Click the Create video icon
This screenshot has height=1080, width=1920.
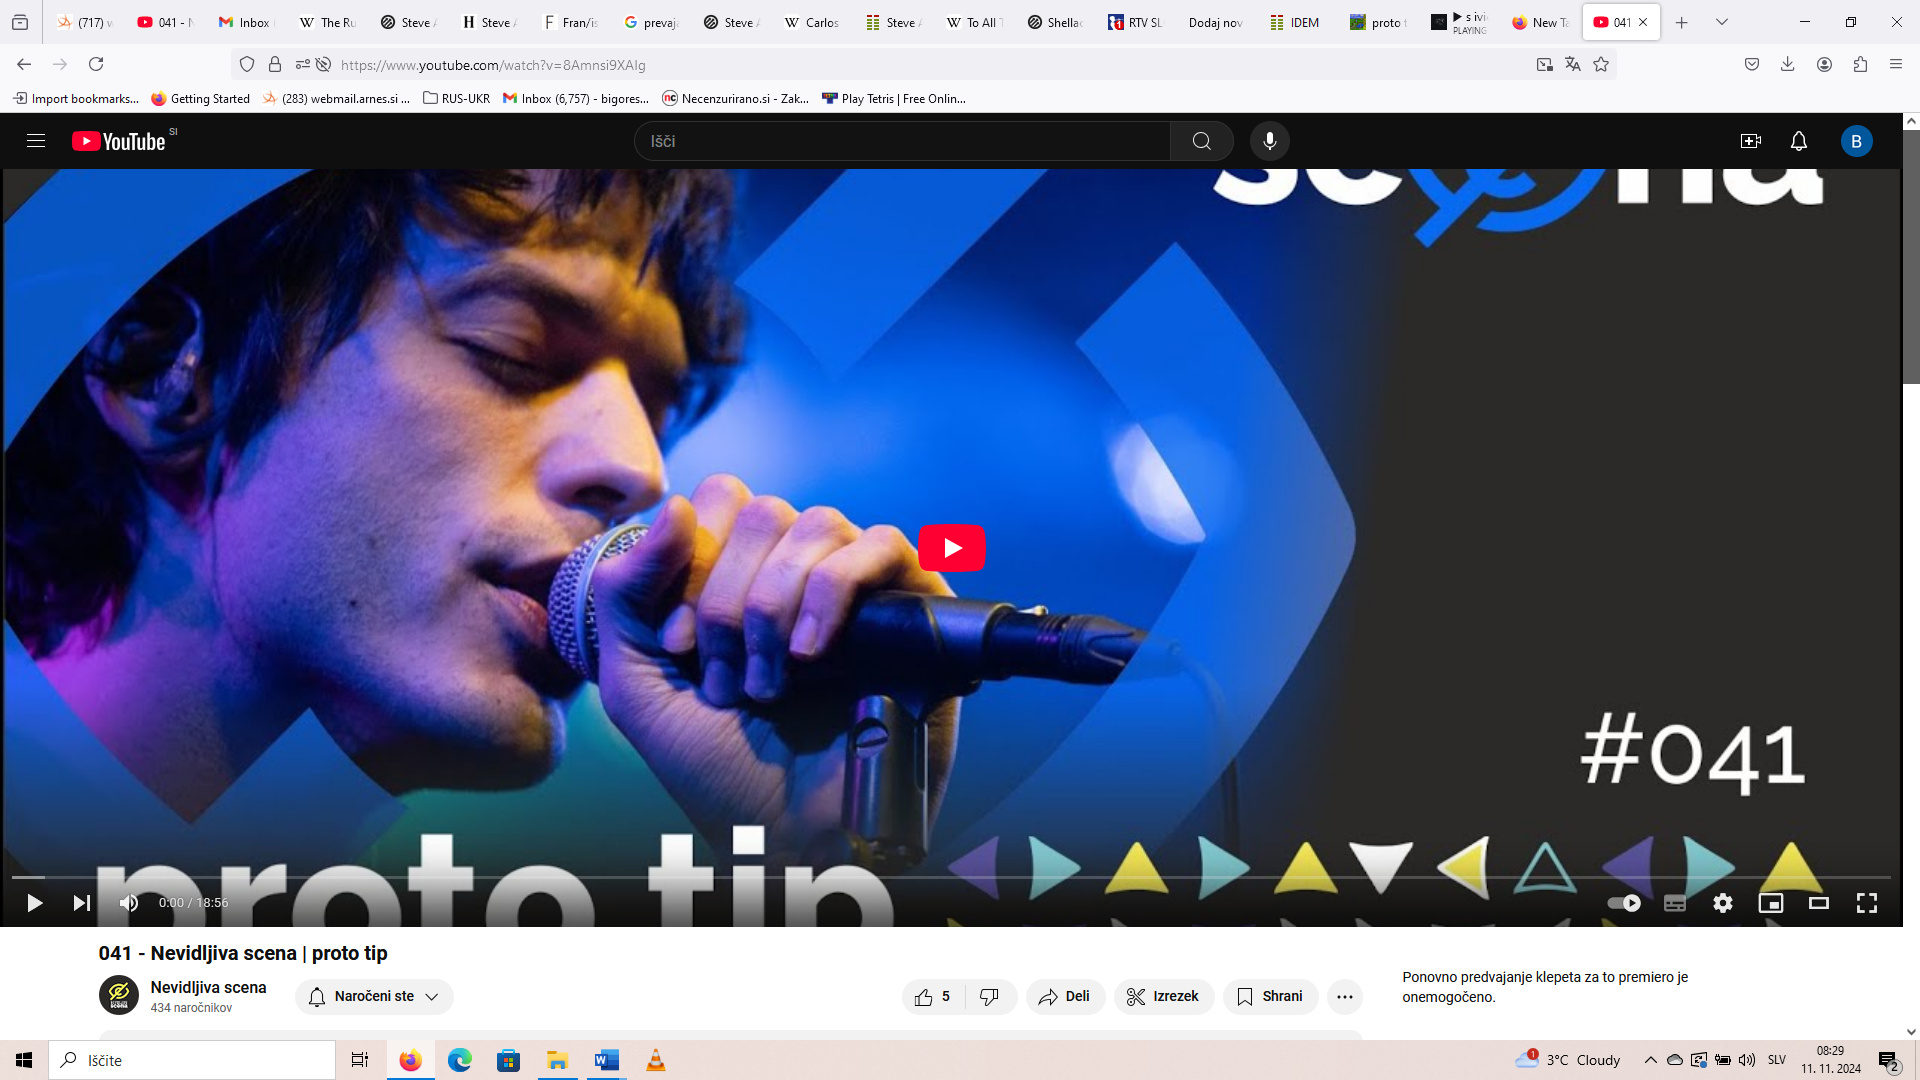1750,141
